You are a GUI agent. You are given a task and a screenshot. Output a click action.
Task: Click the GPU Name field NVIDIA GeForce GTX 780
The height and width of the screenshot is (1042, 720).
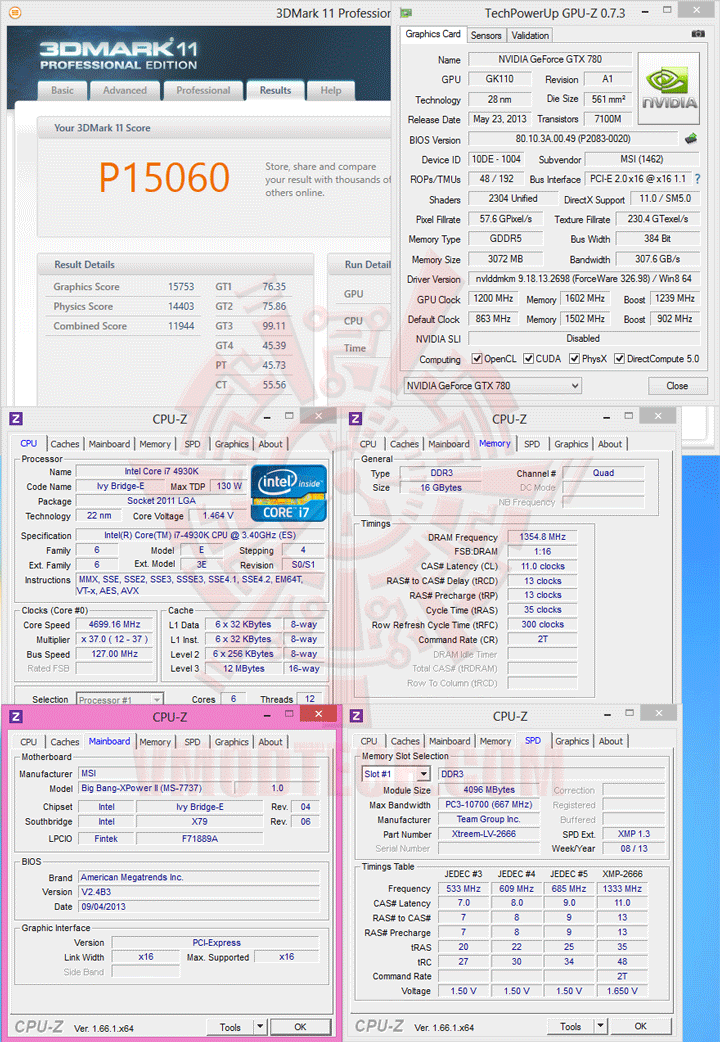(550, 59)
